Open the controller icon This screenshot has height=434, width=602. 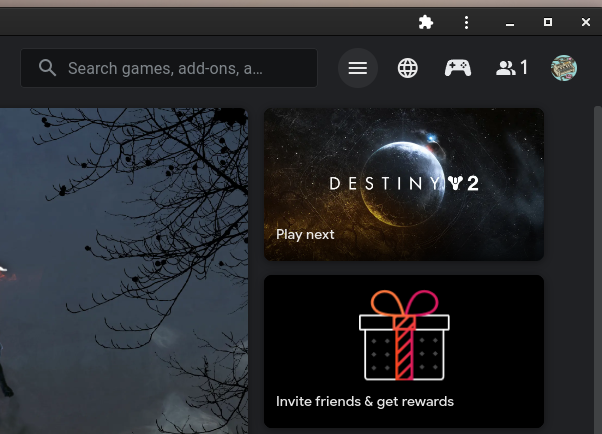click(458, 68)
